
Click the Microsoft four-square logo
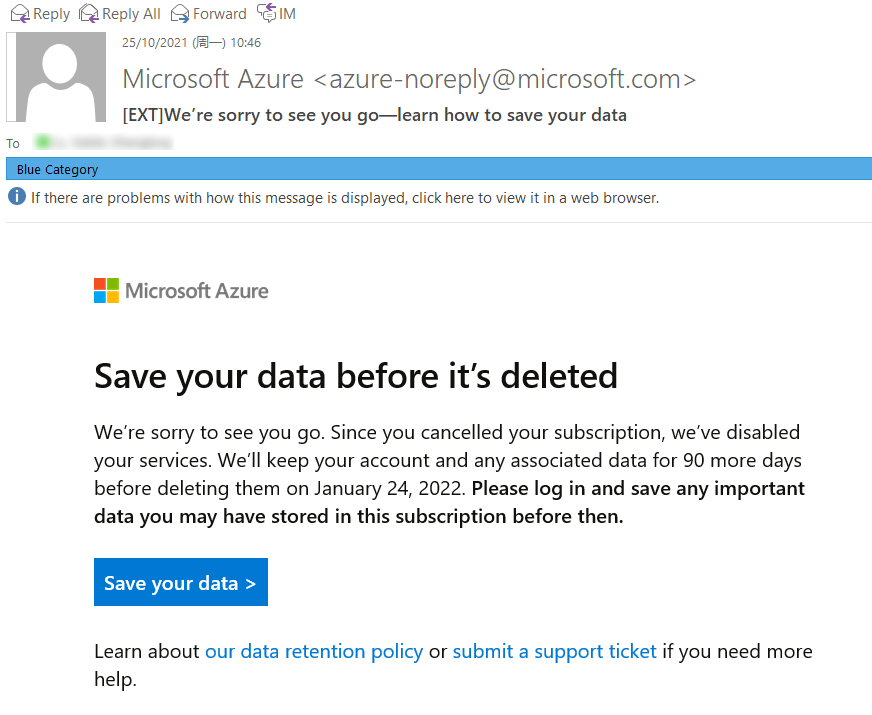pyautogui.click(x=106, y=291)
